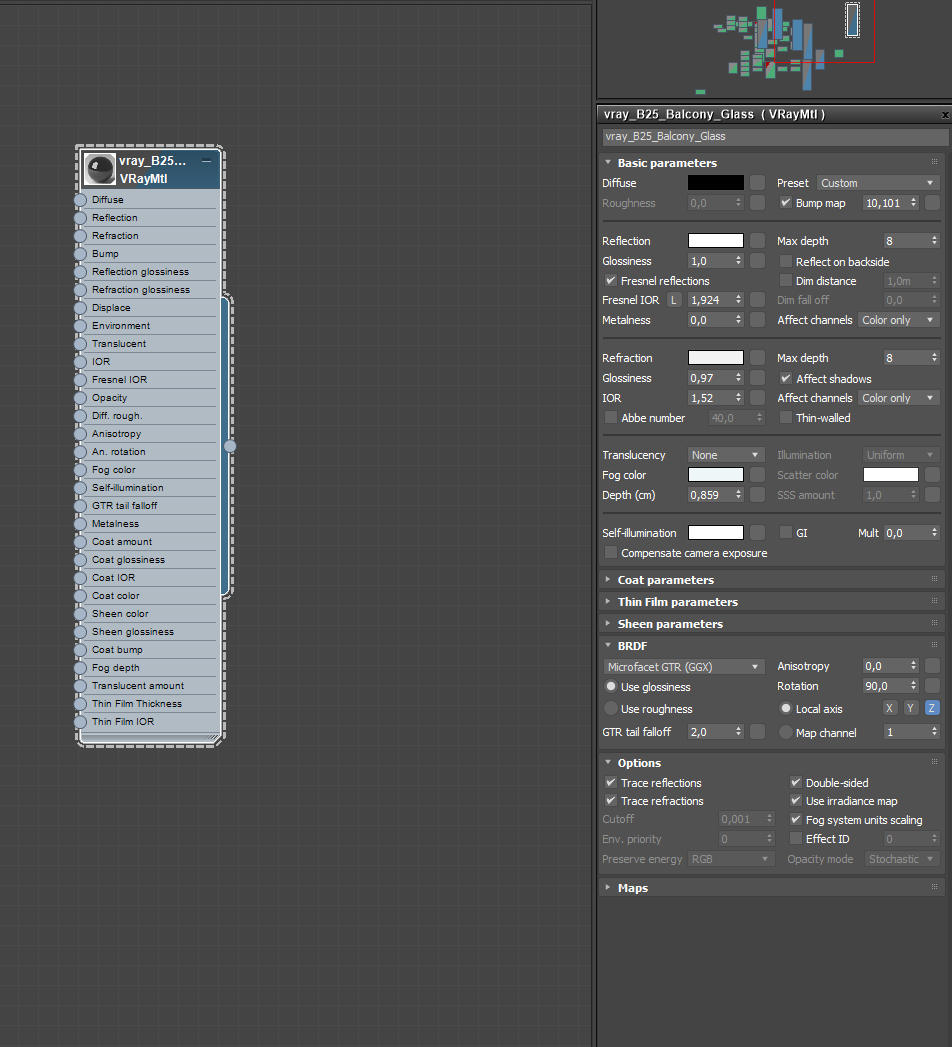Click the material sphere preview thumbnail on node
952x1047 pixels.
pos(100,170)
